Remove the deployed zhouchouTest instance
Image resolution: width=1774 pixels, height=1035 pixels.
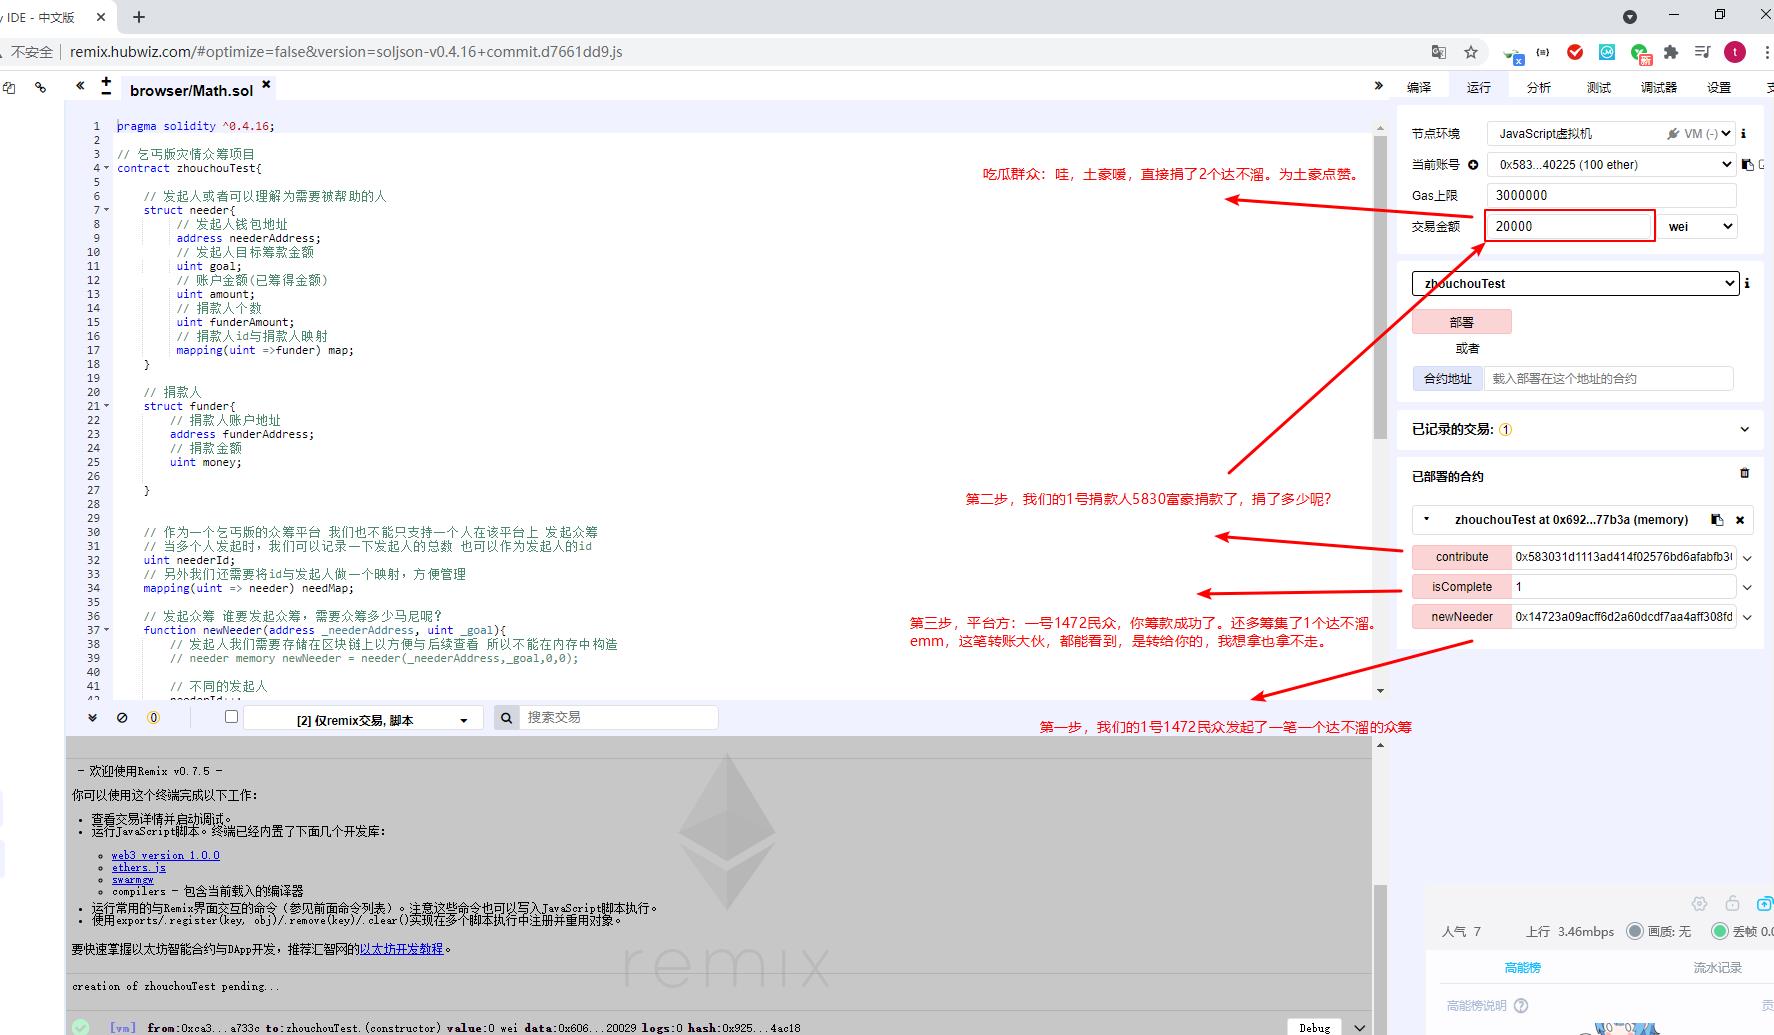pos(1740,519)
